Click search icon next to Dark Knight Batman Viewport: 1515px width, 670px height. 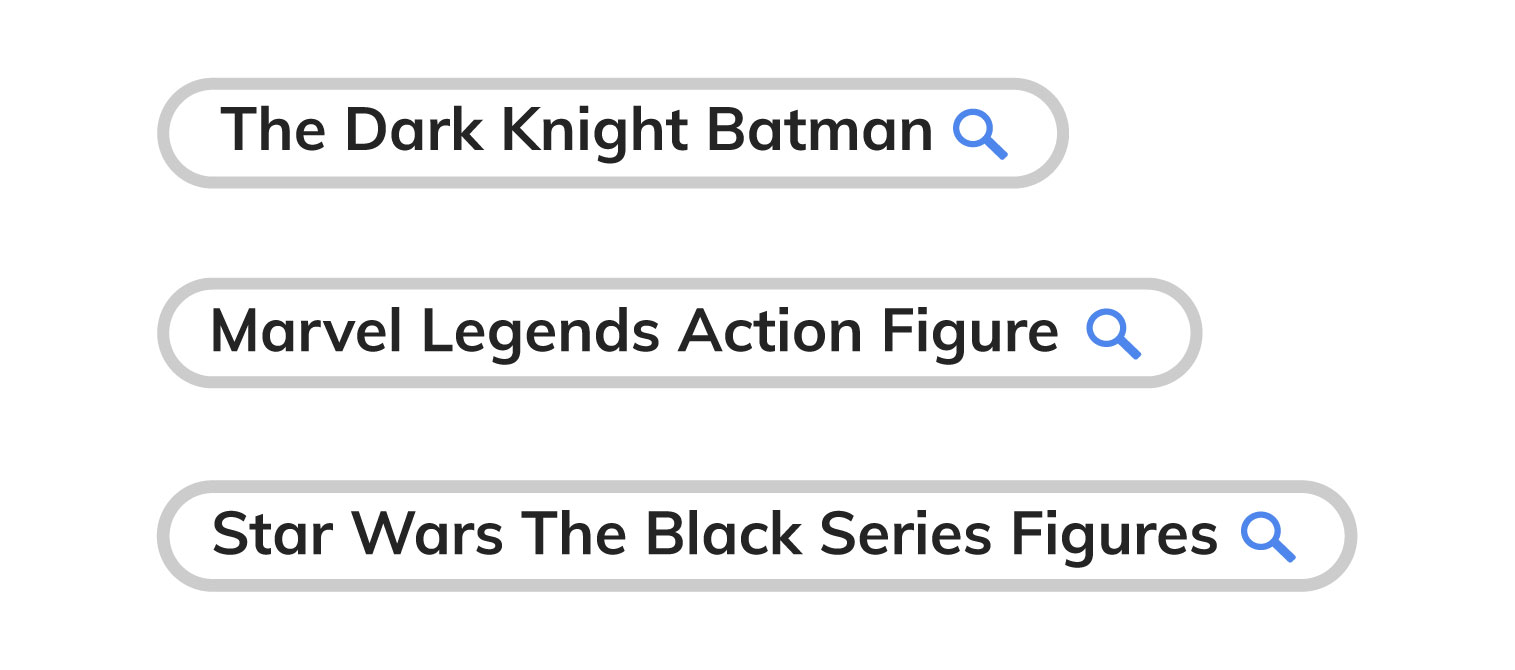pyautogui.click(x=979, y=134)
